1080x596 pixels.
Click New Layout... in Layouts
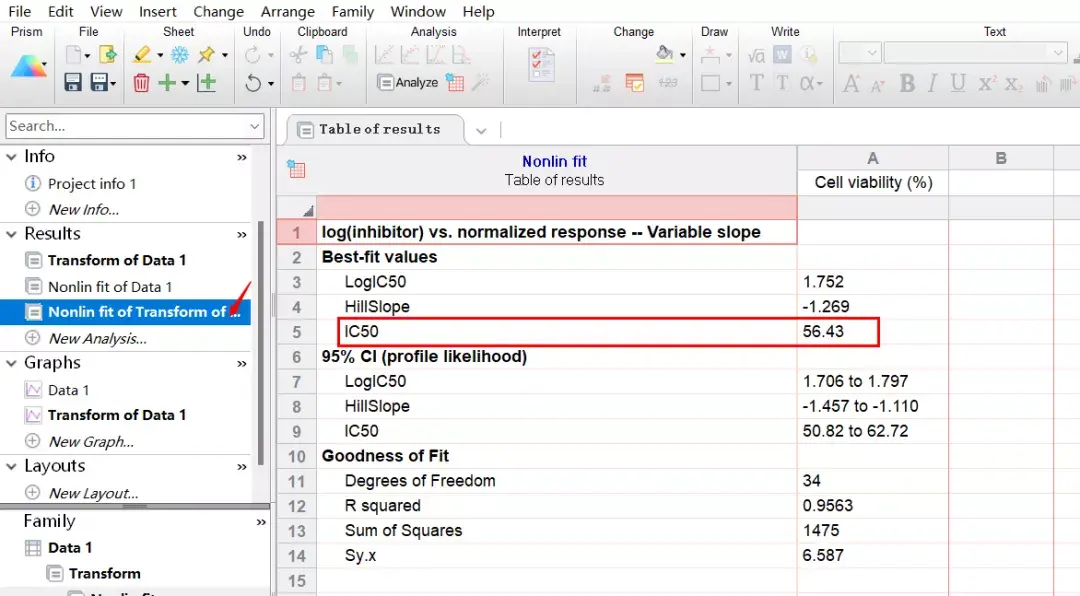click(93, 493)
